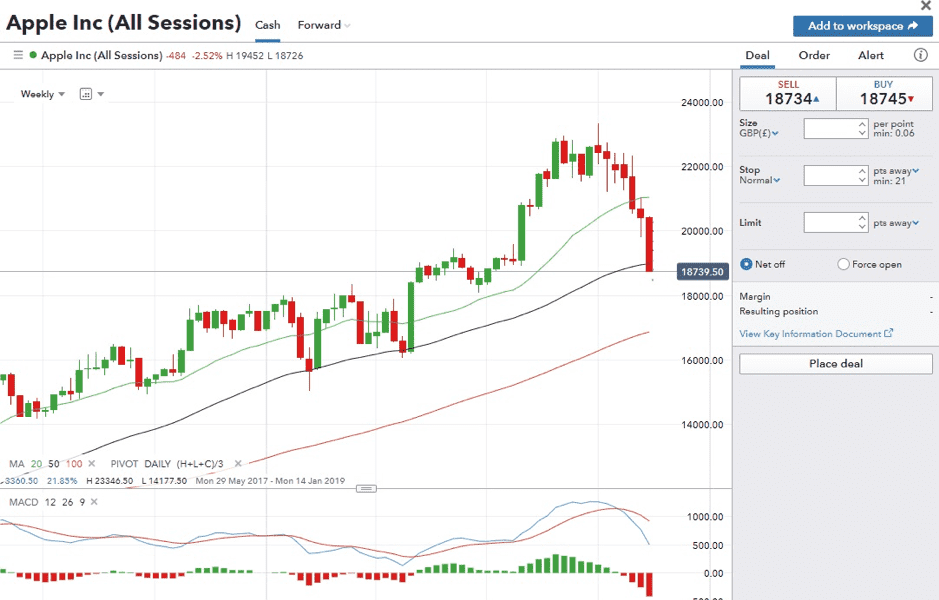Click the MACD indicator label
This screenshot has height=600, width=939.
[x=23, y=502]
